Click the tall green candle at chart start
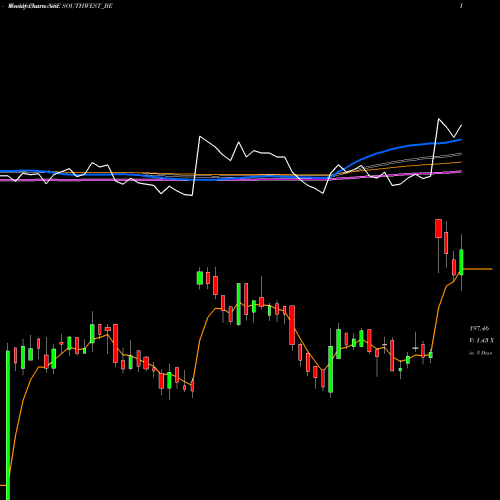This screenshot has height=500, width=500. click(8, 425)
